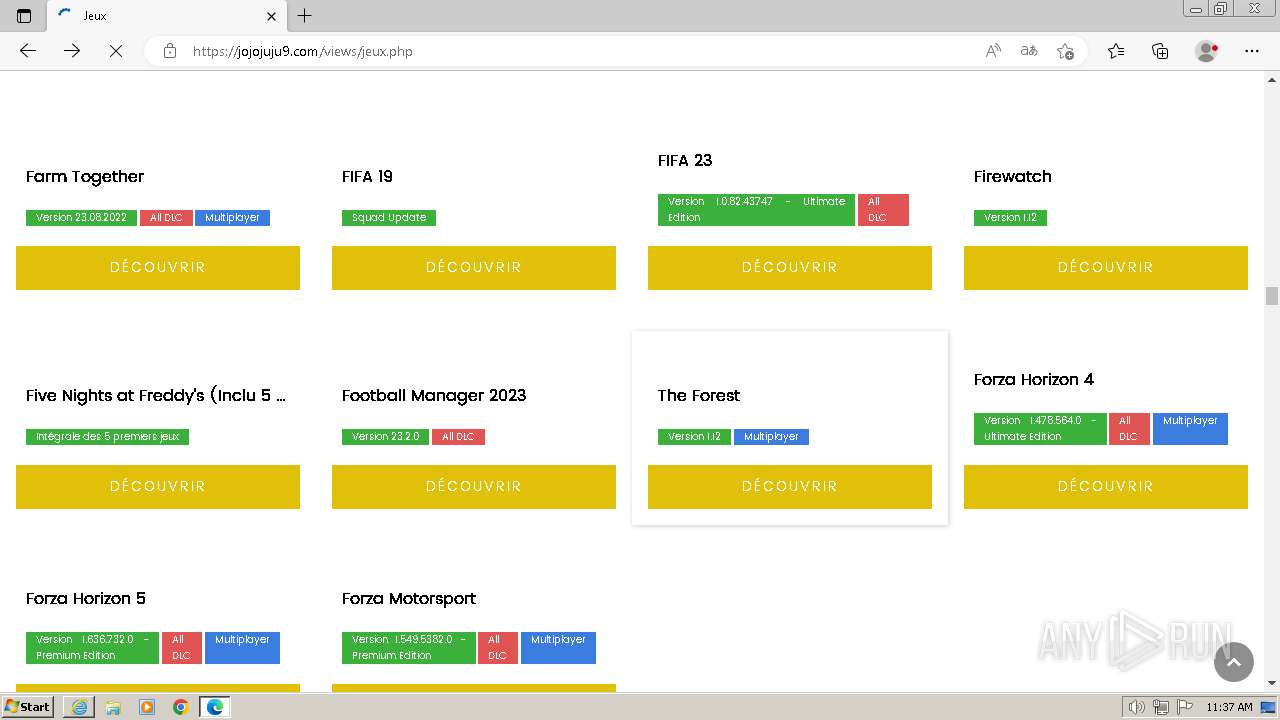
Task: Click DÉCOUVRIR under FIFA 23
Action: 790,268
